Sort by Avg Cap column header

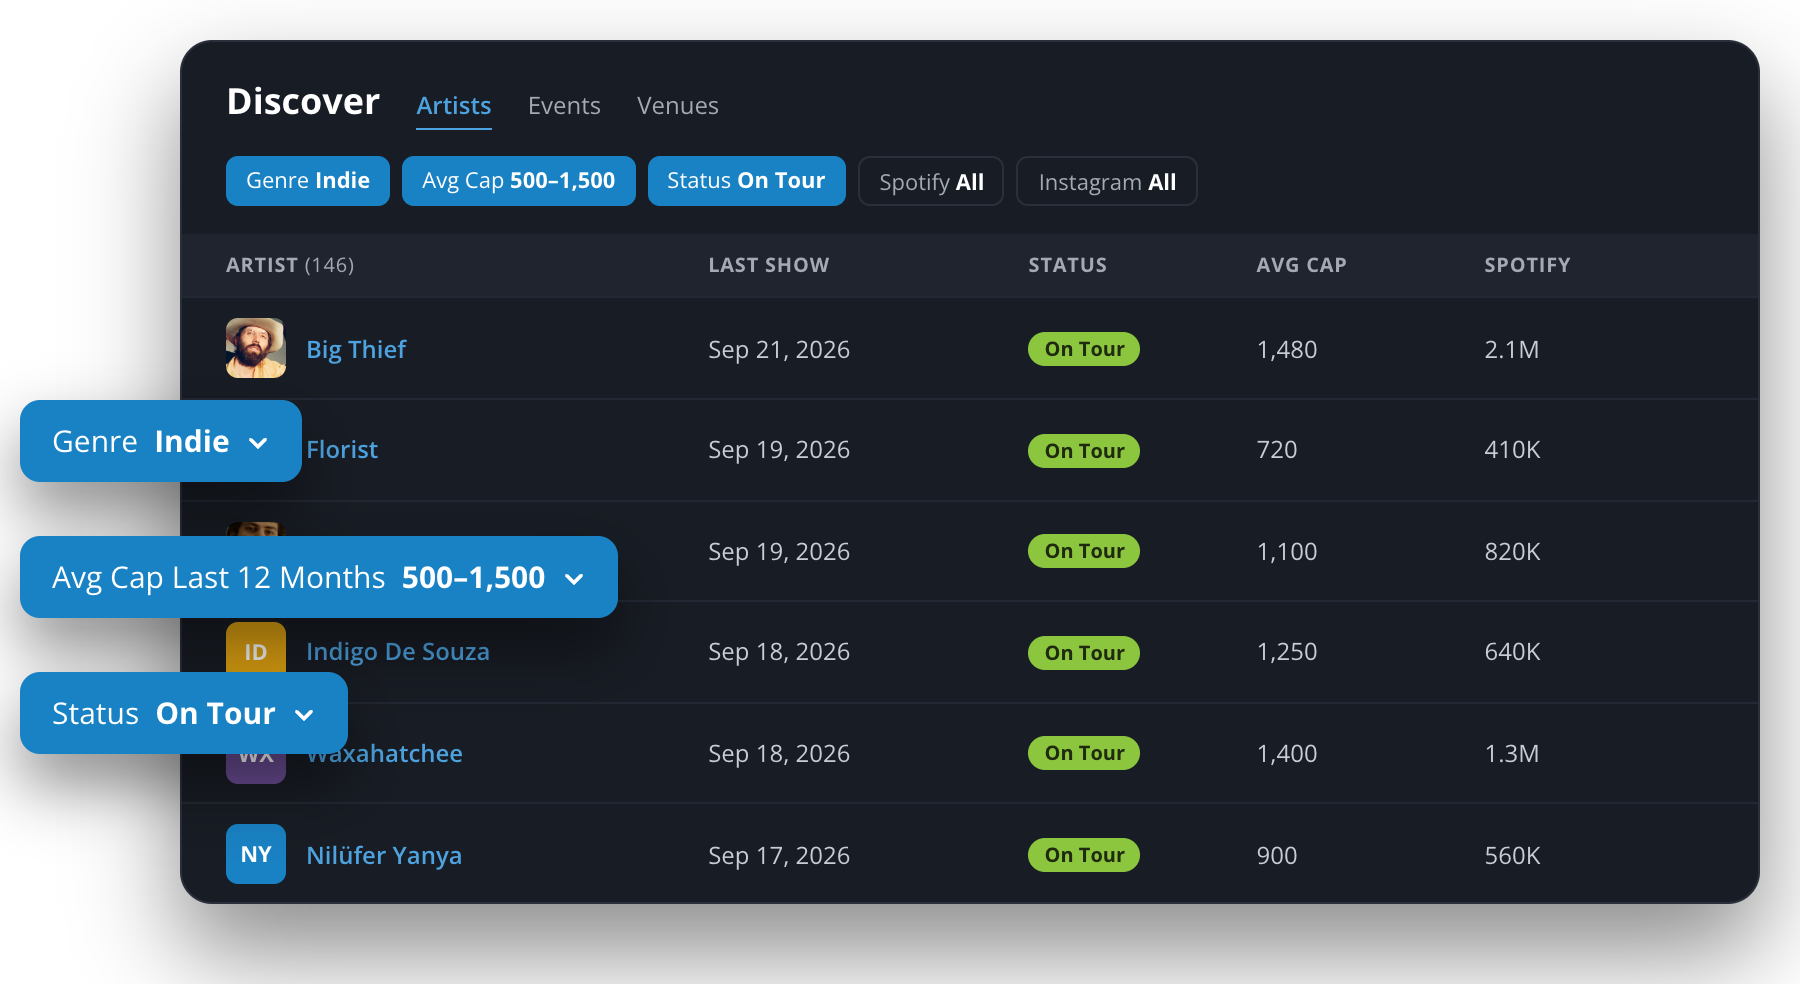tap(1302, 265)
